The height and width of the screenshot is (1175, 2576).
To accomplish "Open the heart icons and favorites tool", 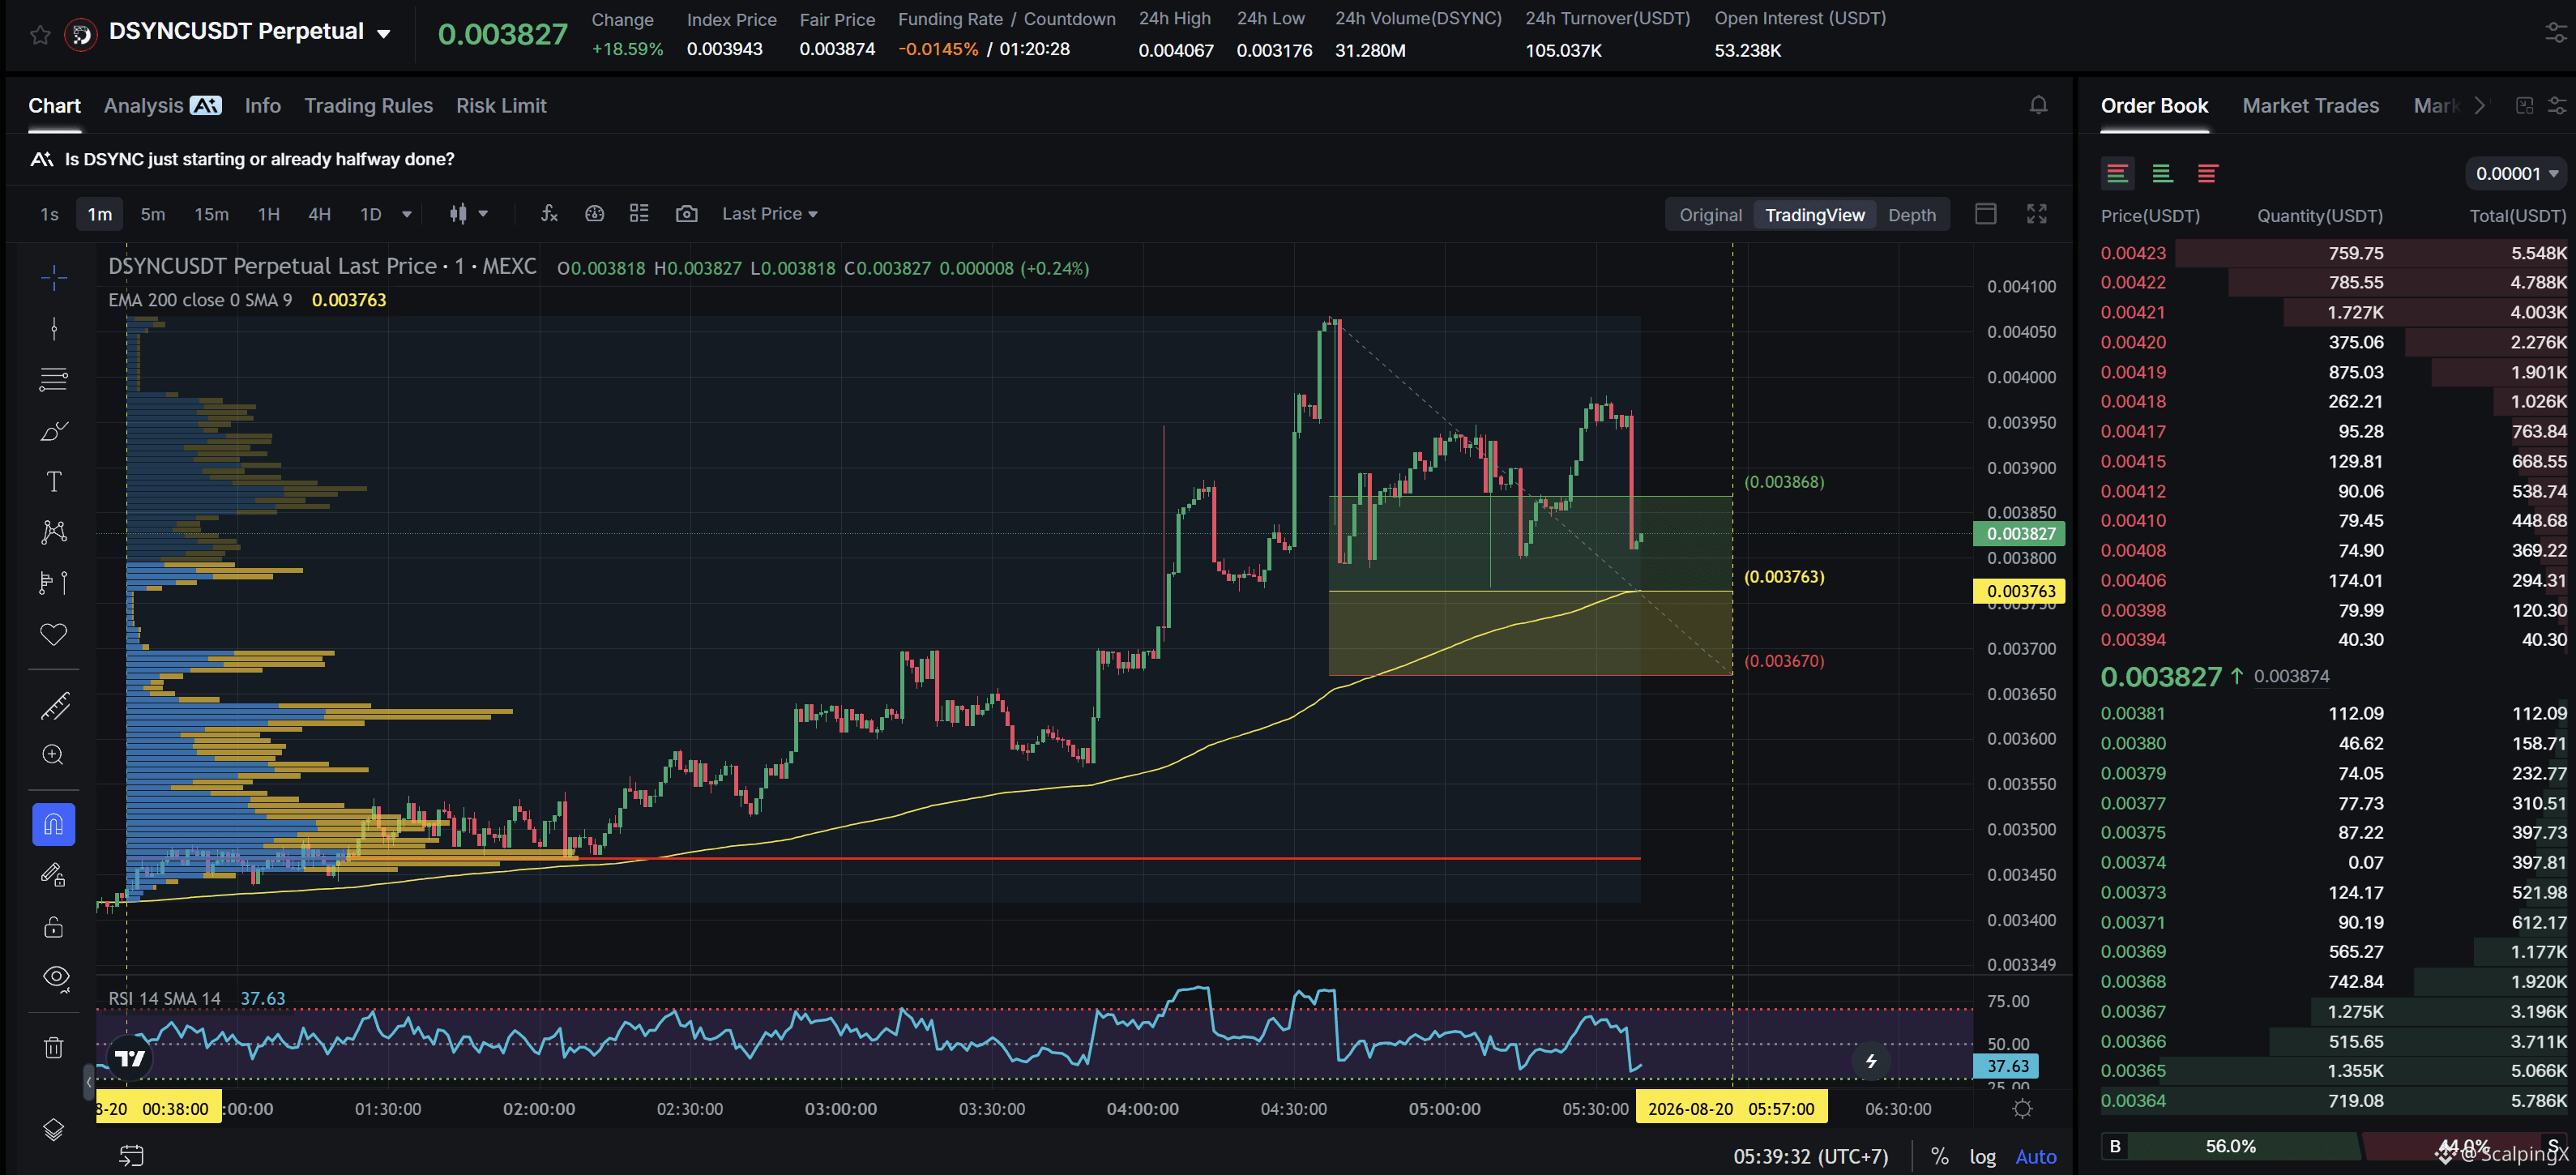I will (54, 634).
